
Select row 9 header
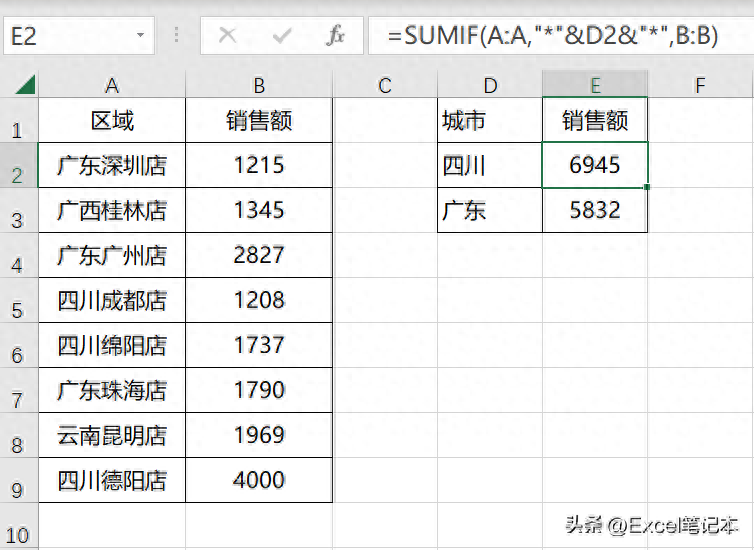tap(19, 480)
